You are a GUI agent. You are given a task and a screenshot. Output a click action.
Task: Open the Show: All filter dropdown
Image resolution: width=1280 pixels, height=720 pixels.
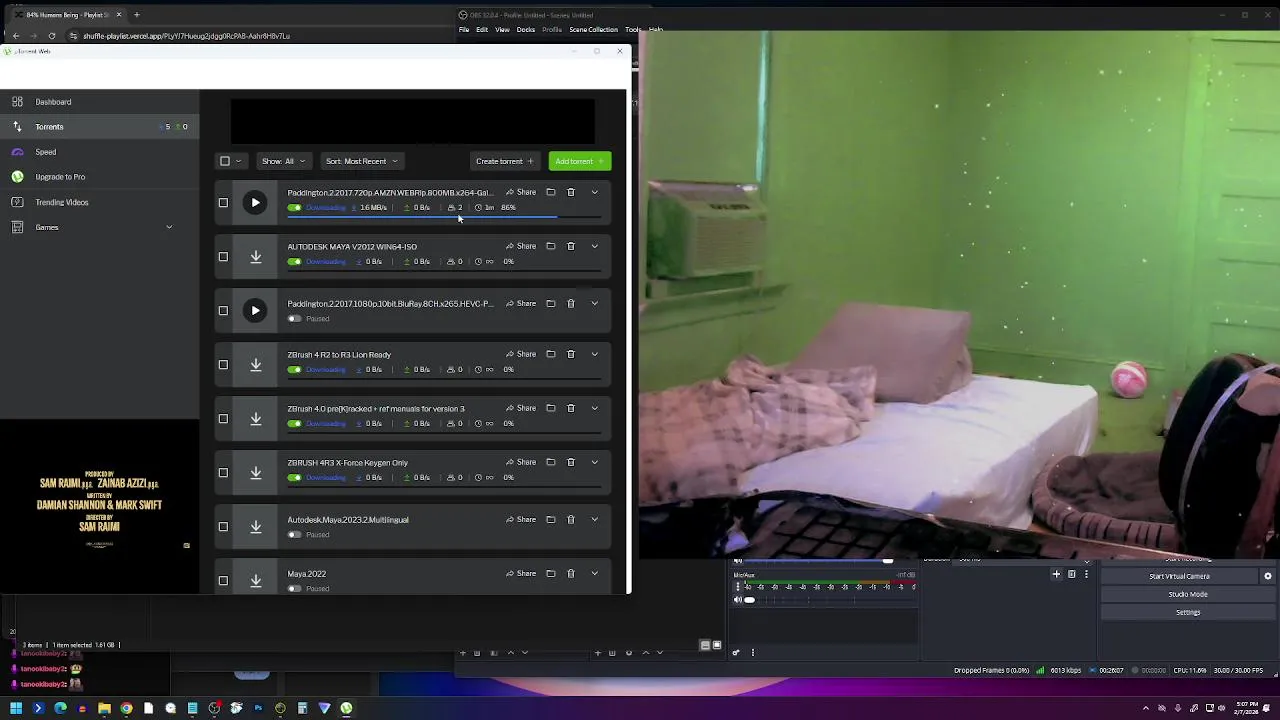click(283, 161)
